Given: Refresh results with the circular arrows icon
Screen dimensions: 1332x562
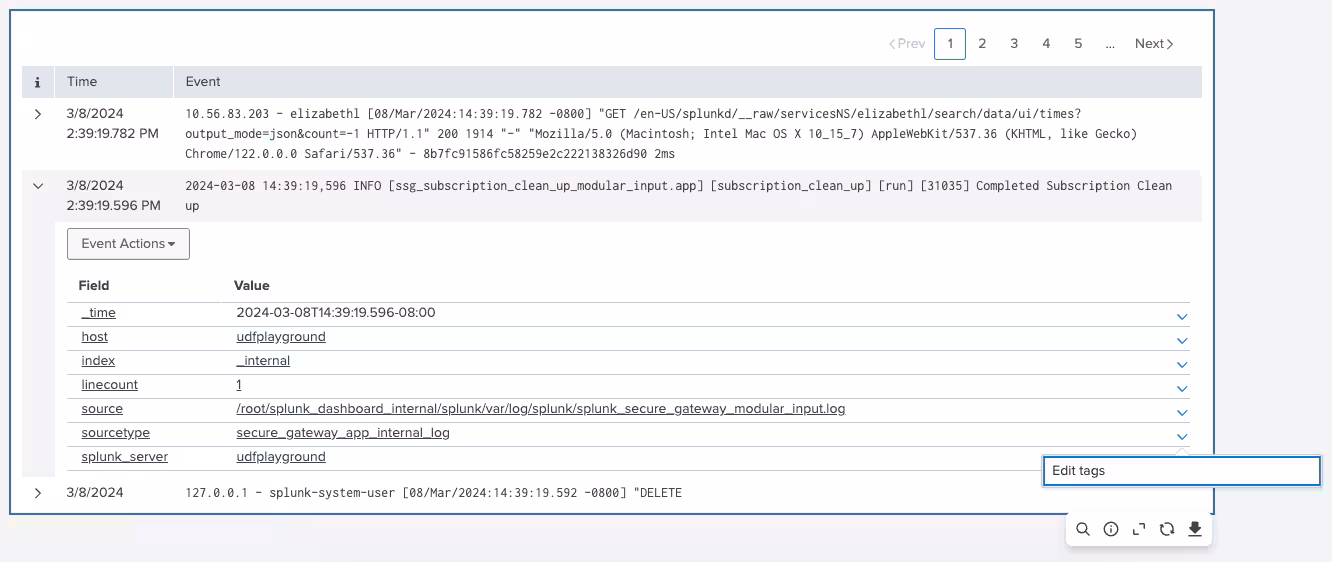Looking at the screenshot, I should tap(1166, 530).
